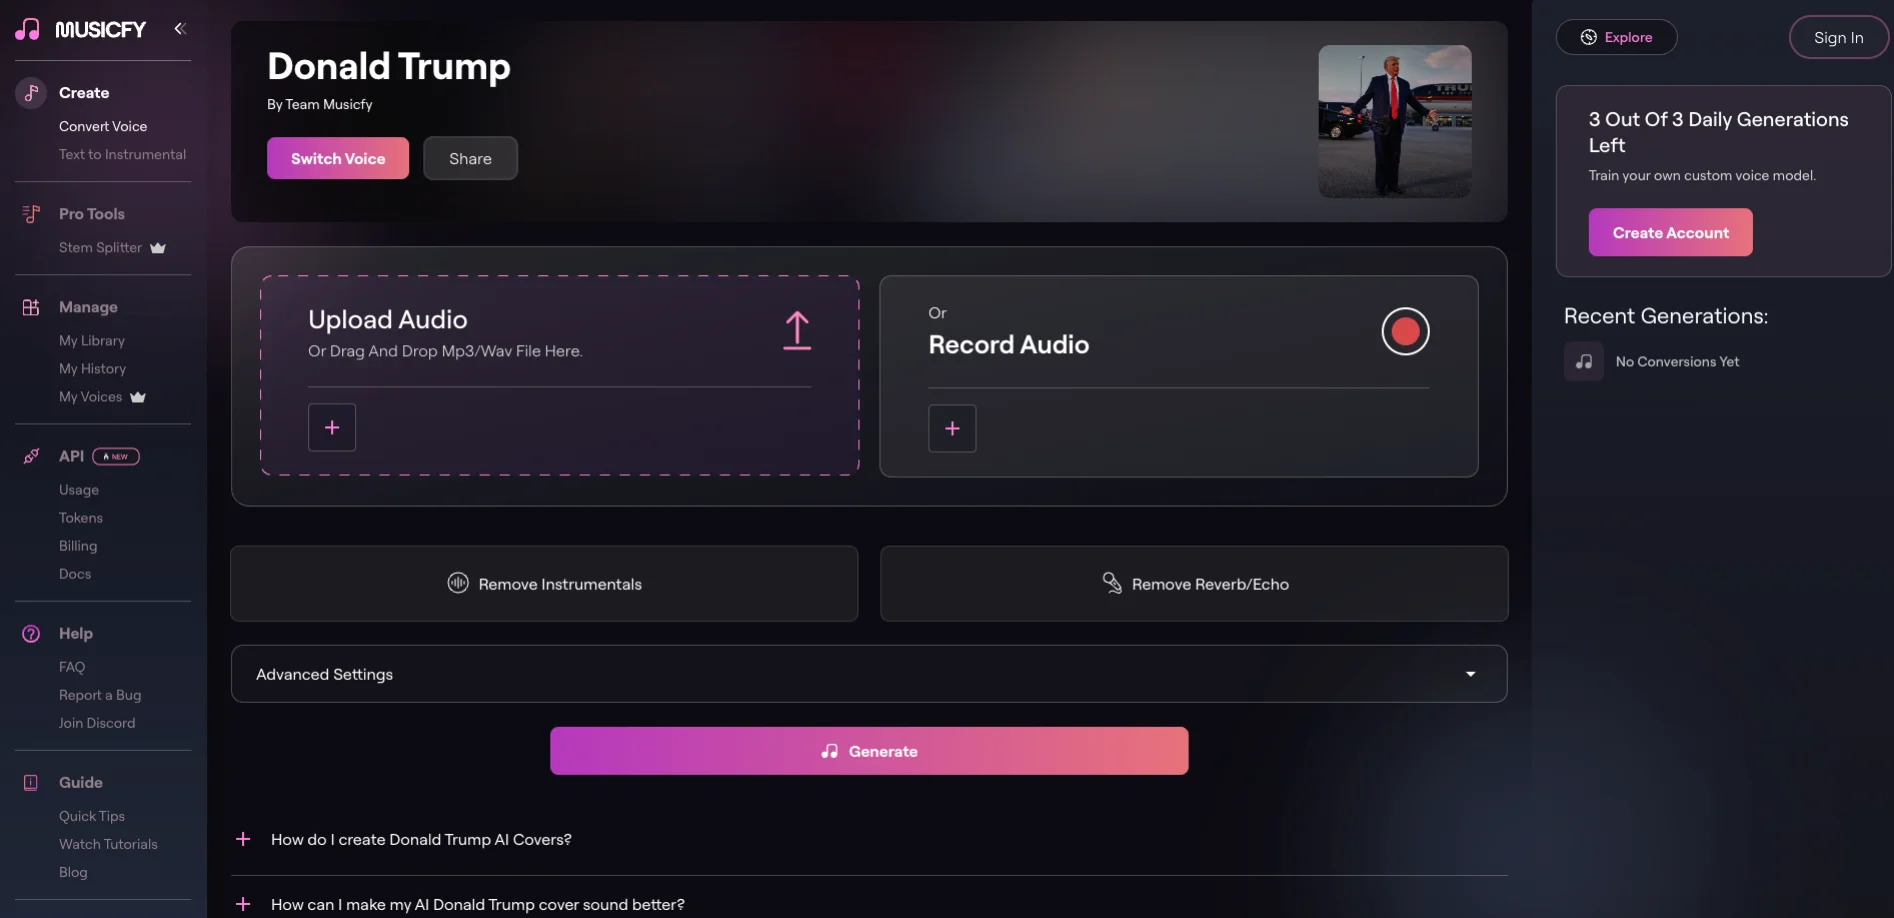Click the plus box under Record Audio
The height and width of the screenshot is (918, 1894).
coord(952,429)
